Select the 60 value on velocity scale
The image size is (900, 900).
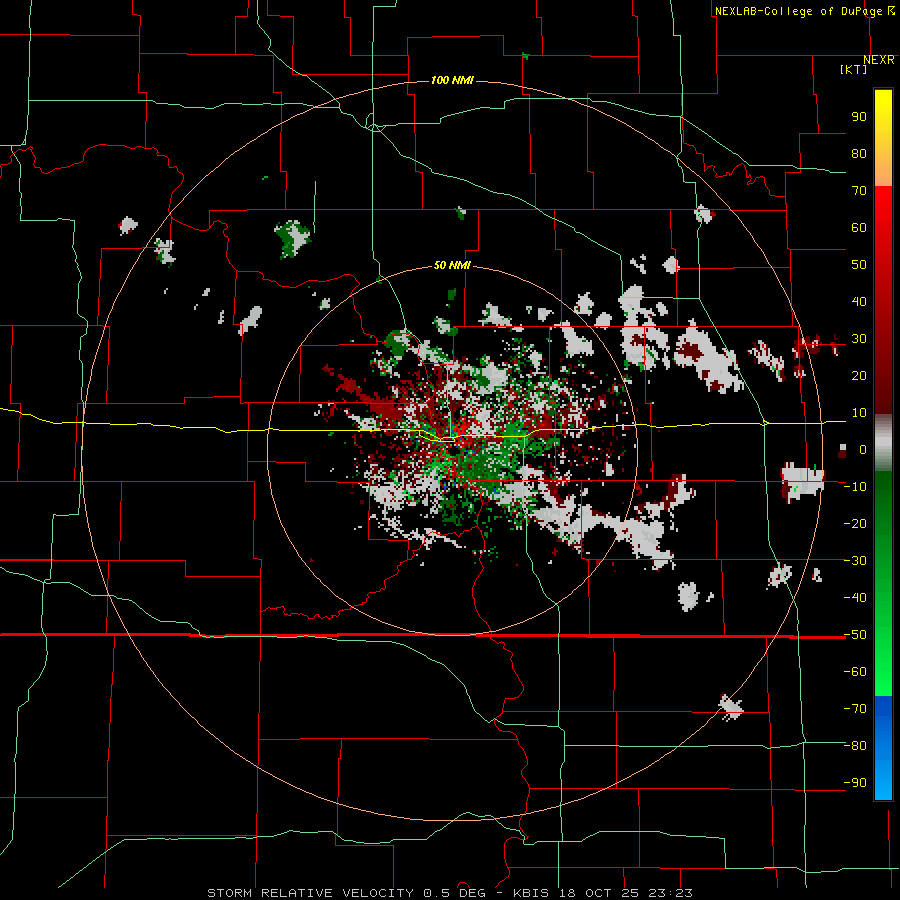[x=859, y=228]
